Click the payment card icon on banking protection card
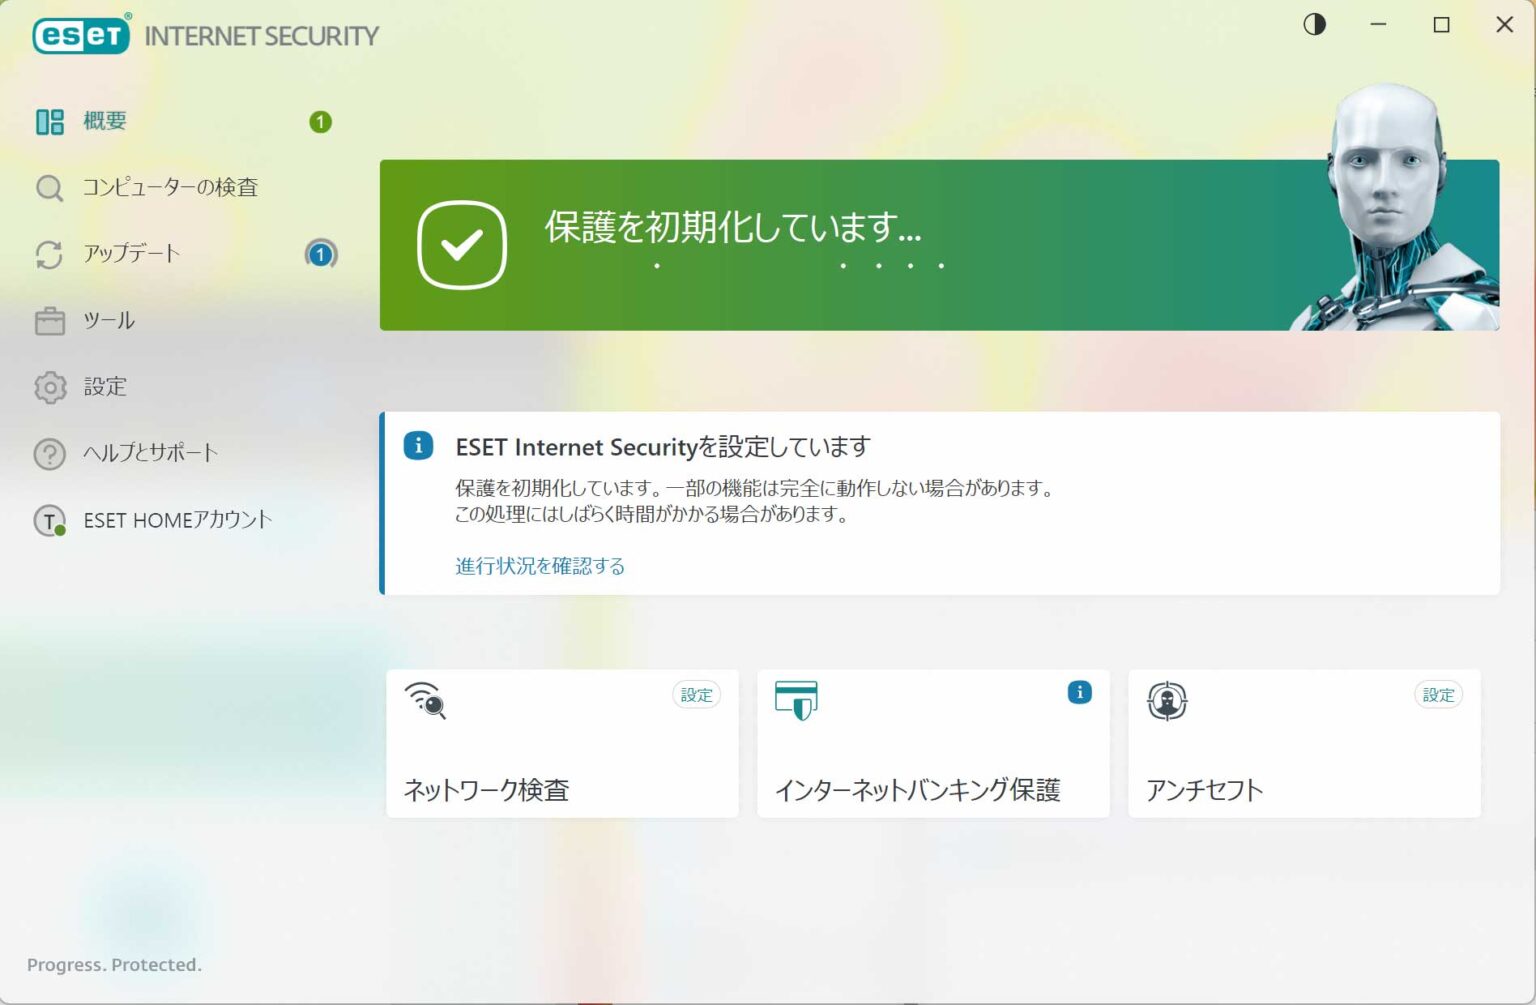This screenshot has width=1536, height=1005. coord(796,701)
